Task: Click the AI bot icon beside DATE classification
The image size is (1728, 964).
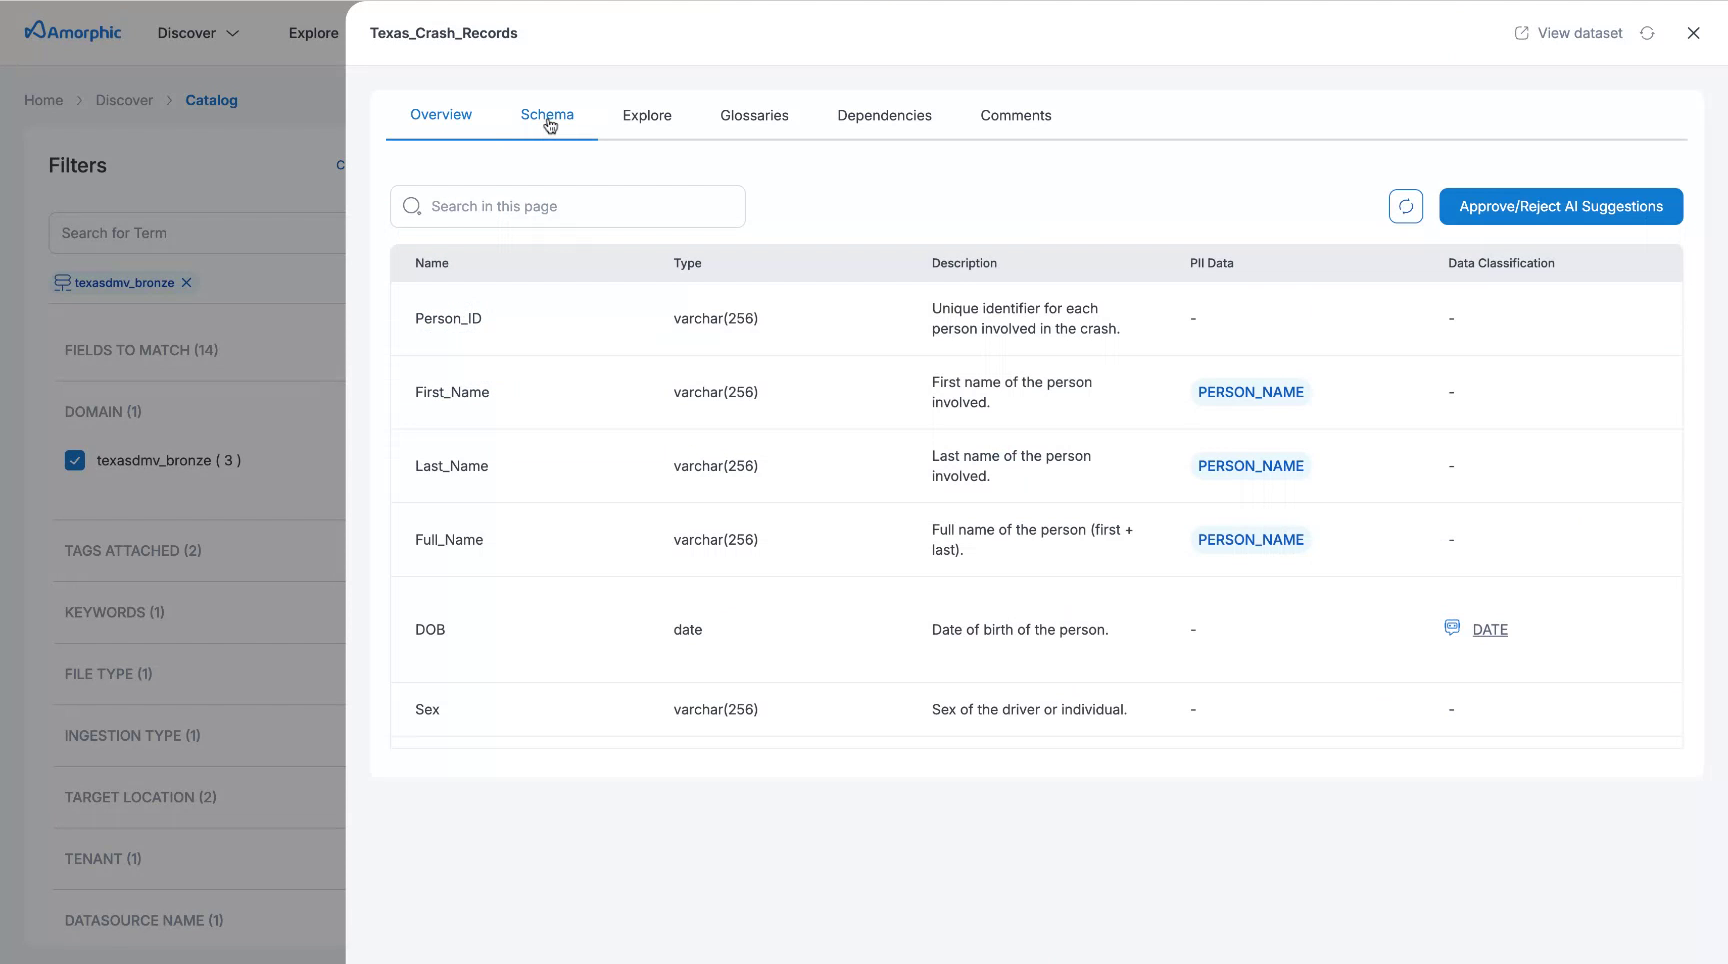Action: (x=1452, y=627)
